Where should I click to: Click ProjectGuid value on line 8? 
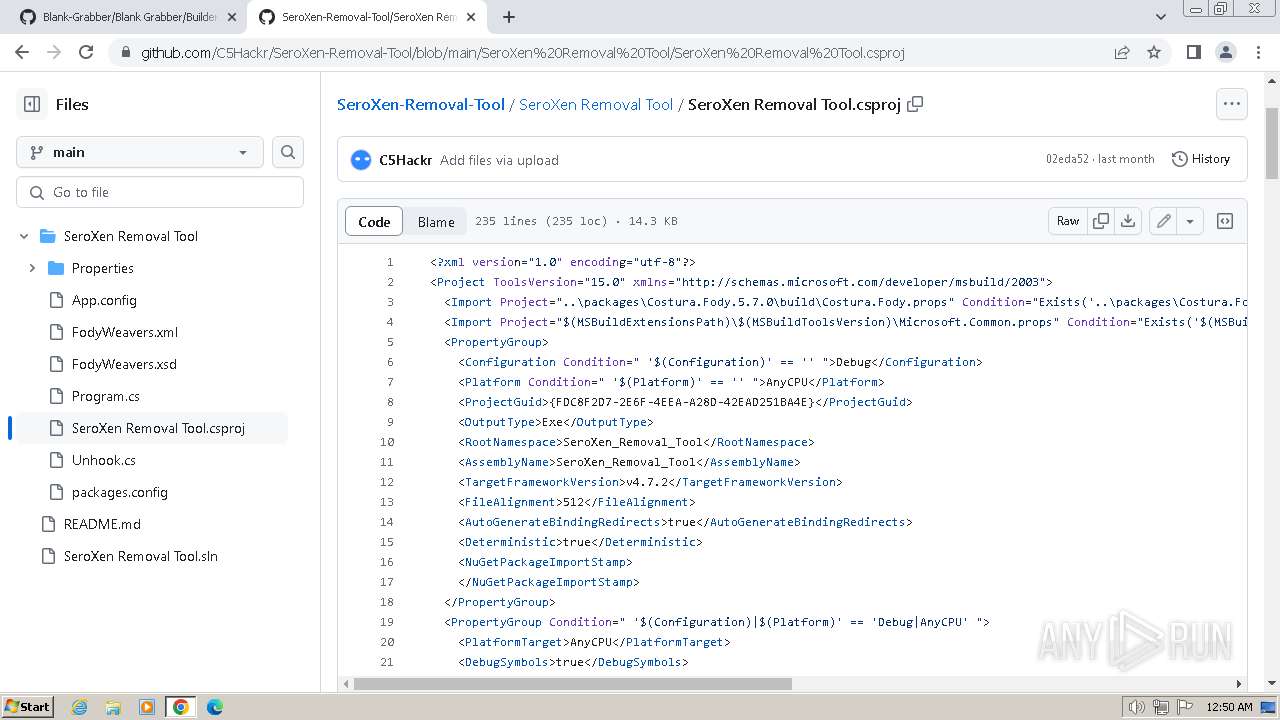(x=682, y=402)
